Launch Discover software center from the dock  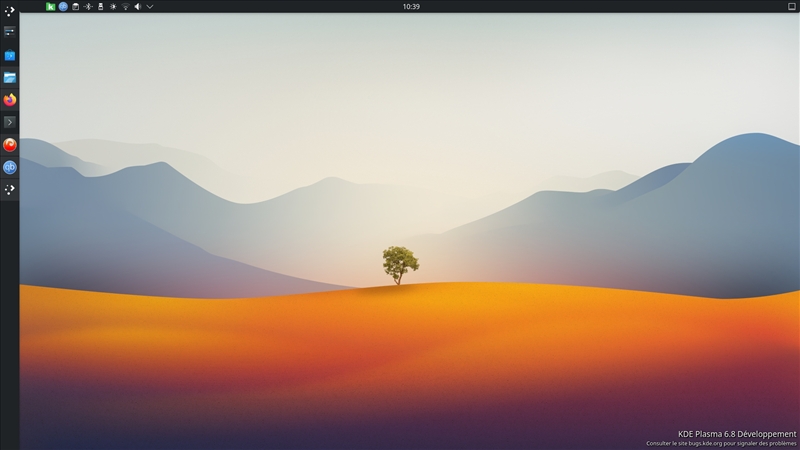coord(10,55)
